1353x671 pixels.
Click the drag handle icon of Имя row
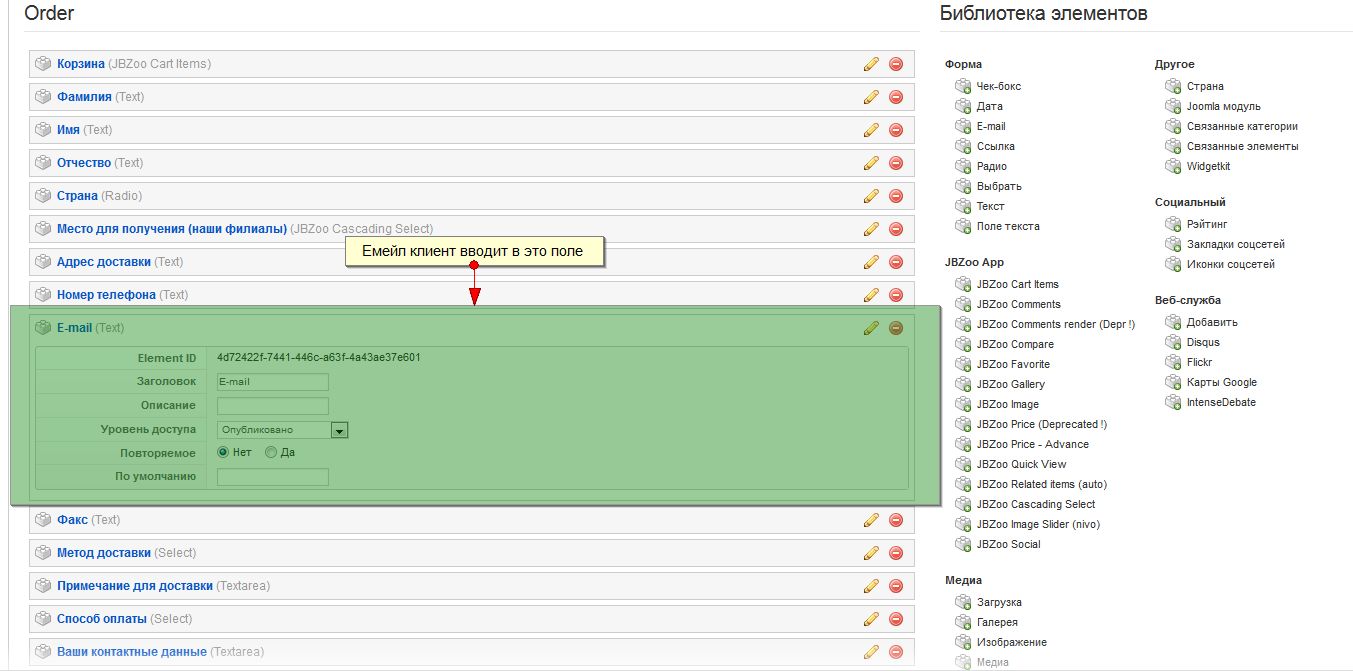(43, 130)
